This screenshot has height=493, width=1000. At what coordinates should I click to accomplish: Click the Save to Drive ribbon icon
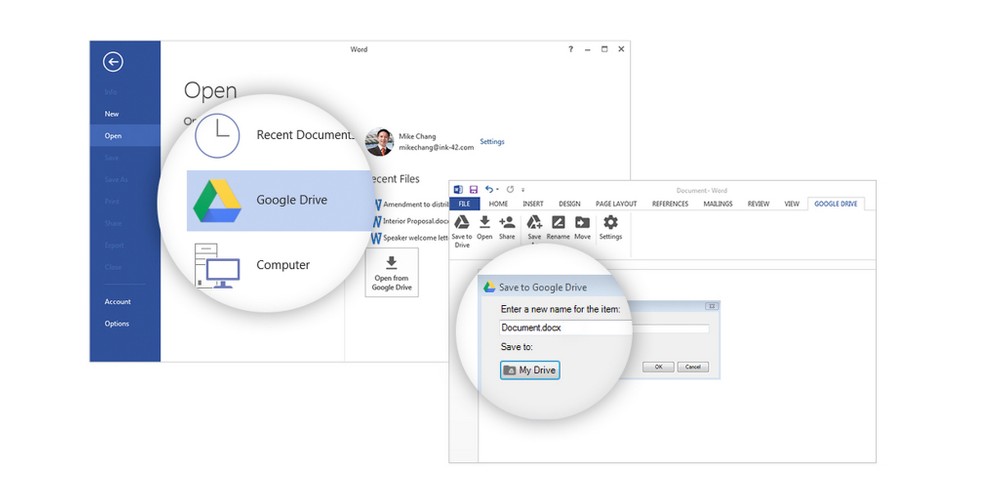[462, 222]
